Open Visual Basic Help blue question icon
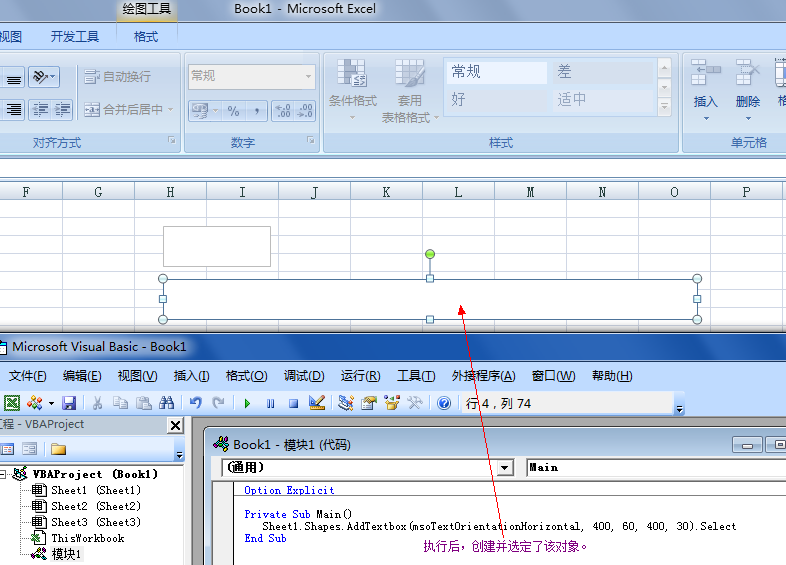The height and width of the screenshot is (565, 786). (444, 403)
